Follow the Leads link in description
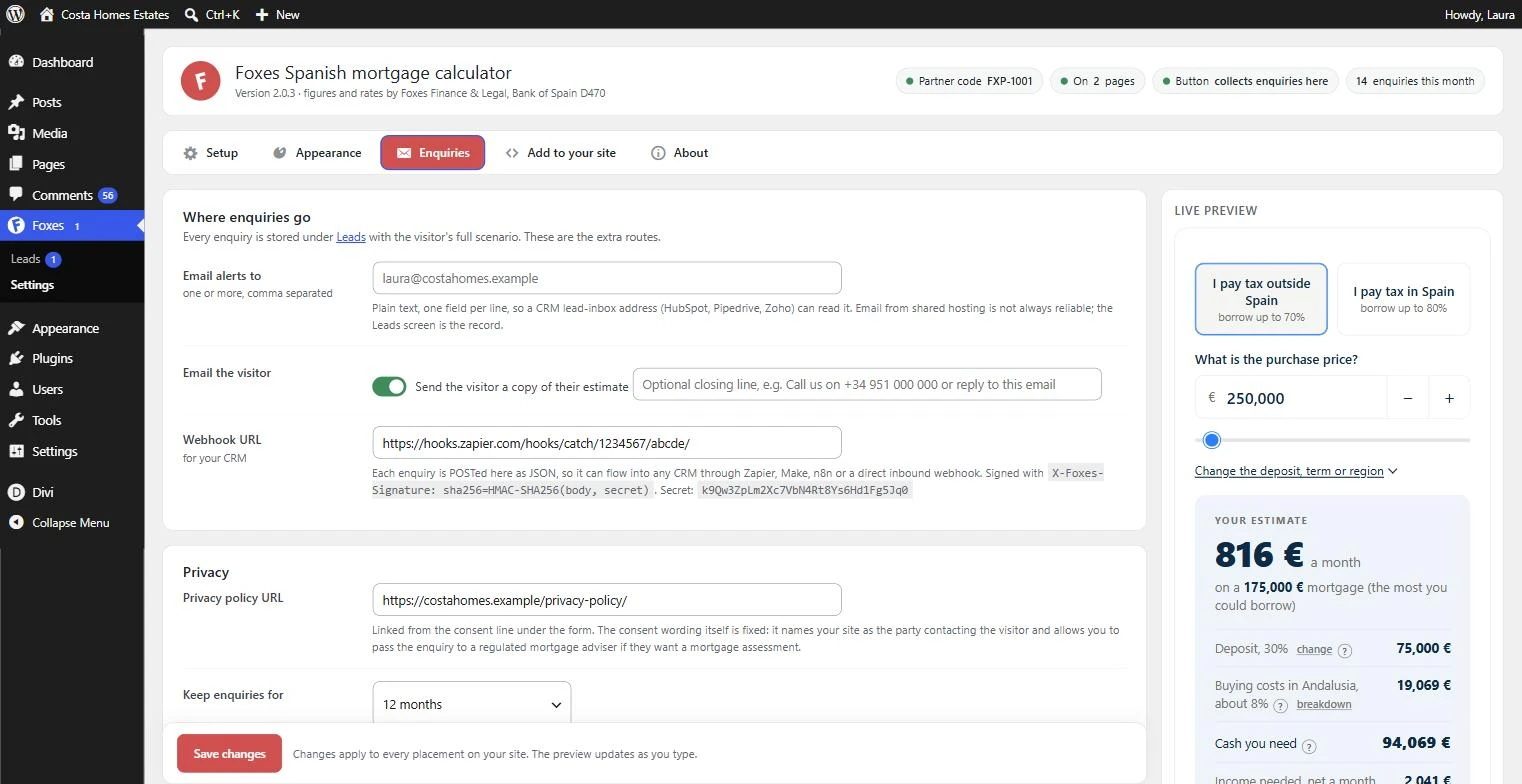 [351, 237]
